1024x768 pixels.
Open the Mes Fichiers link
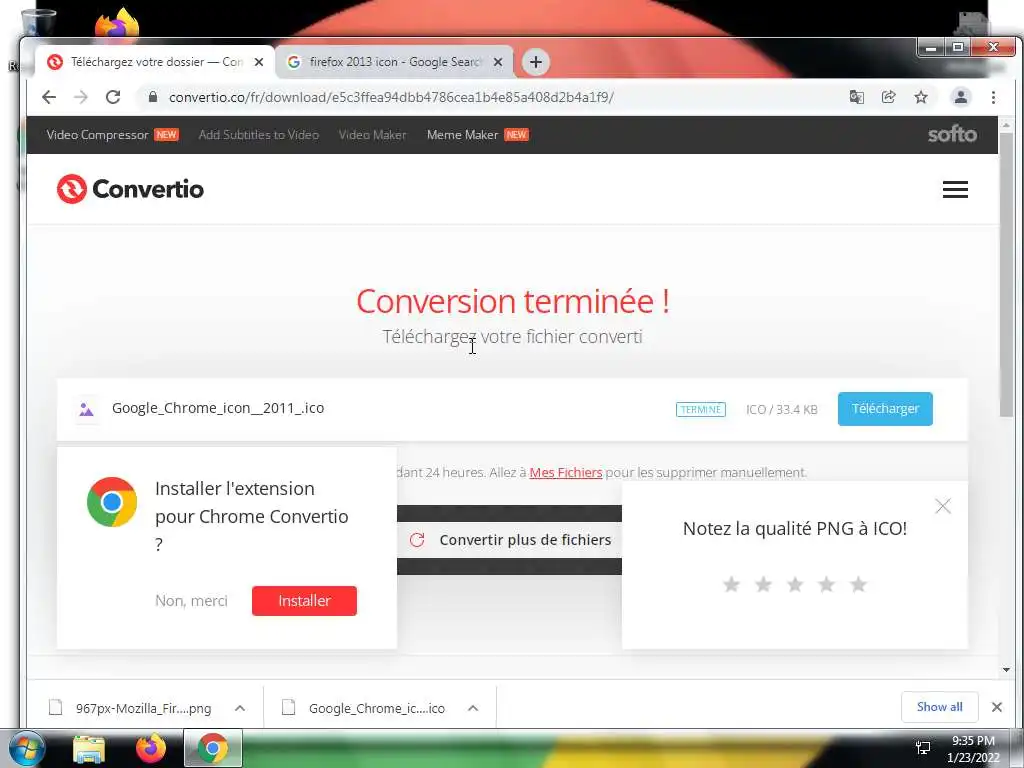[x=566, y=472]
